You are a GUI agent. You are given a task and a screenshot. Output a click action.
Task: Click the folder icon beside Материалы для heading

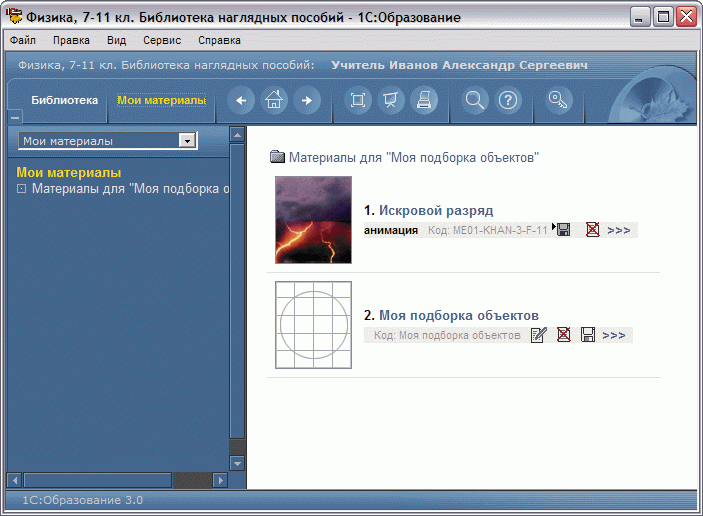278,157
